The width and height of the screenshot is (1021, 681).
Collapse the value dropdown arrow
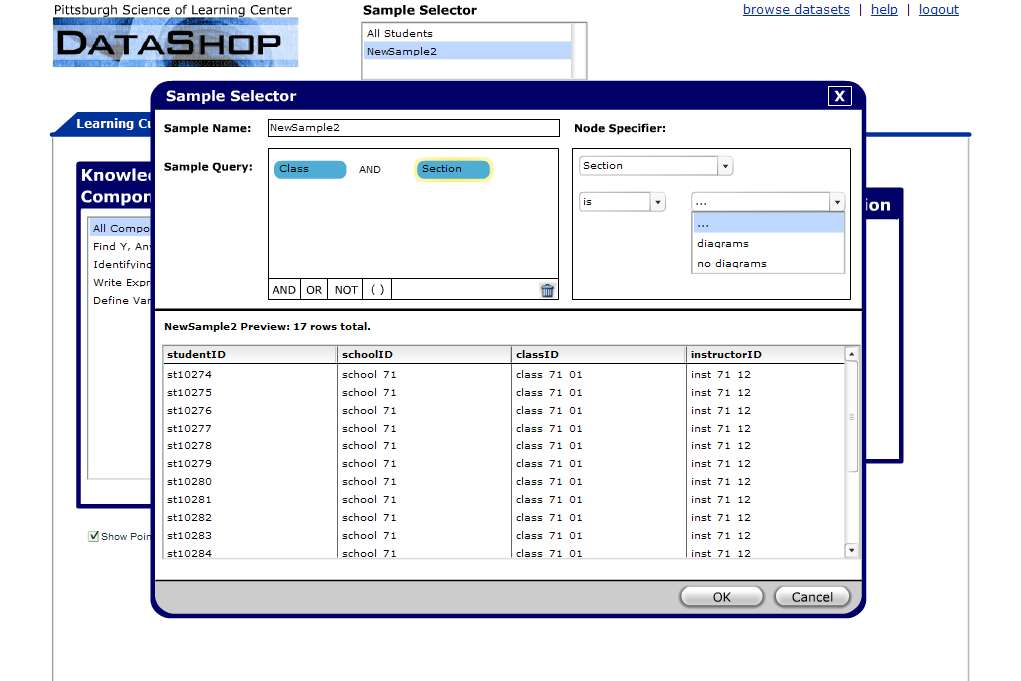pyautogui.click(x=836, y=202)
